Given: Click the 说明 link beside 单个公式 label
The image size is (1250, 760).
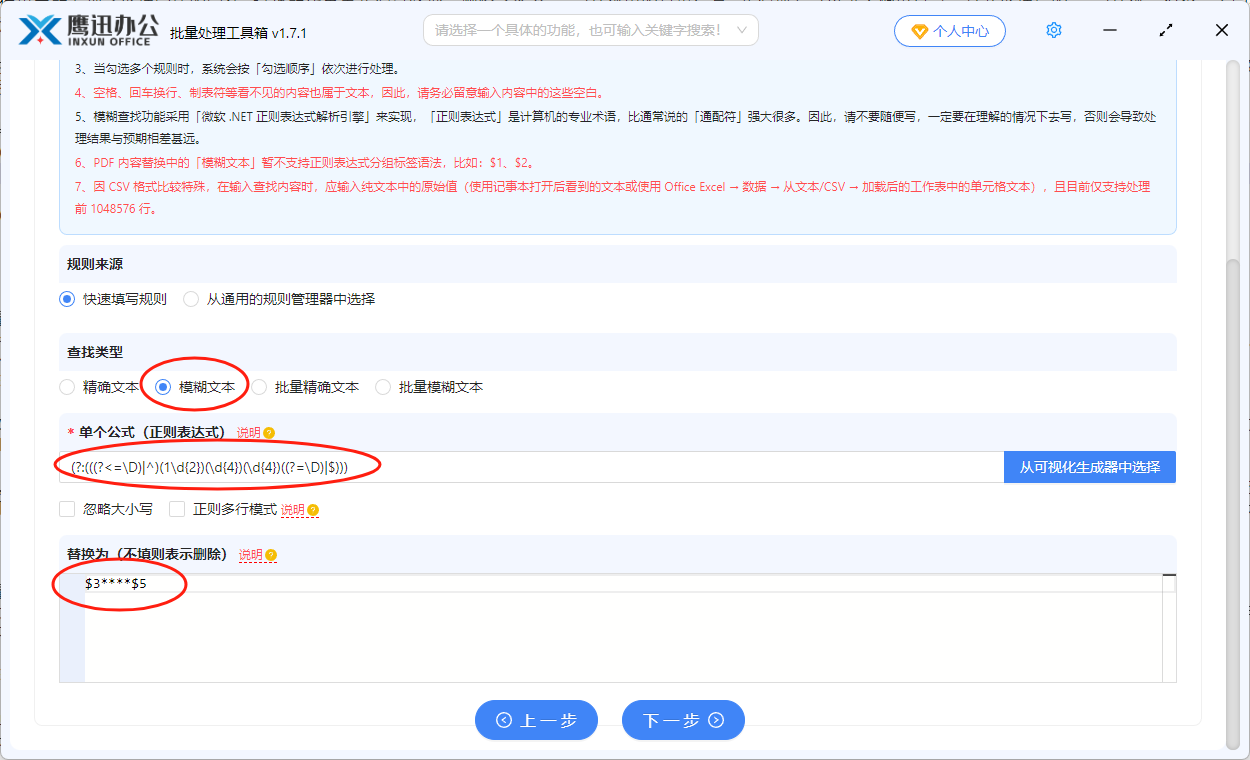Looking at the screenshot, I should 248,433.
